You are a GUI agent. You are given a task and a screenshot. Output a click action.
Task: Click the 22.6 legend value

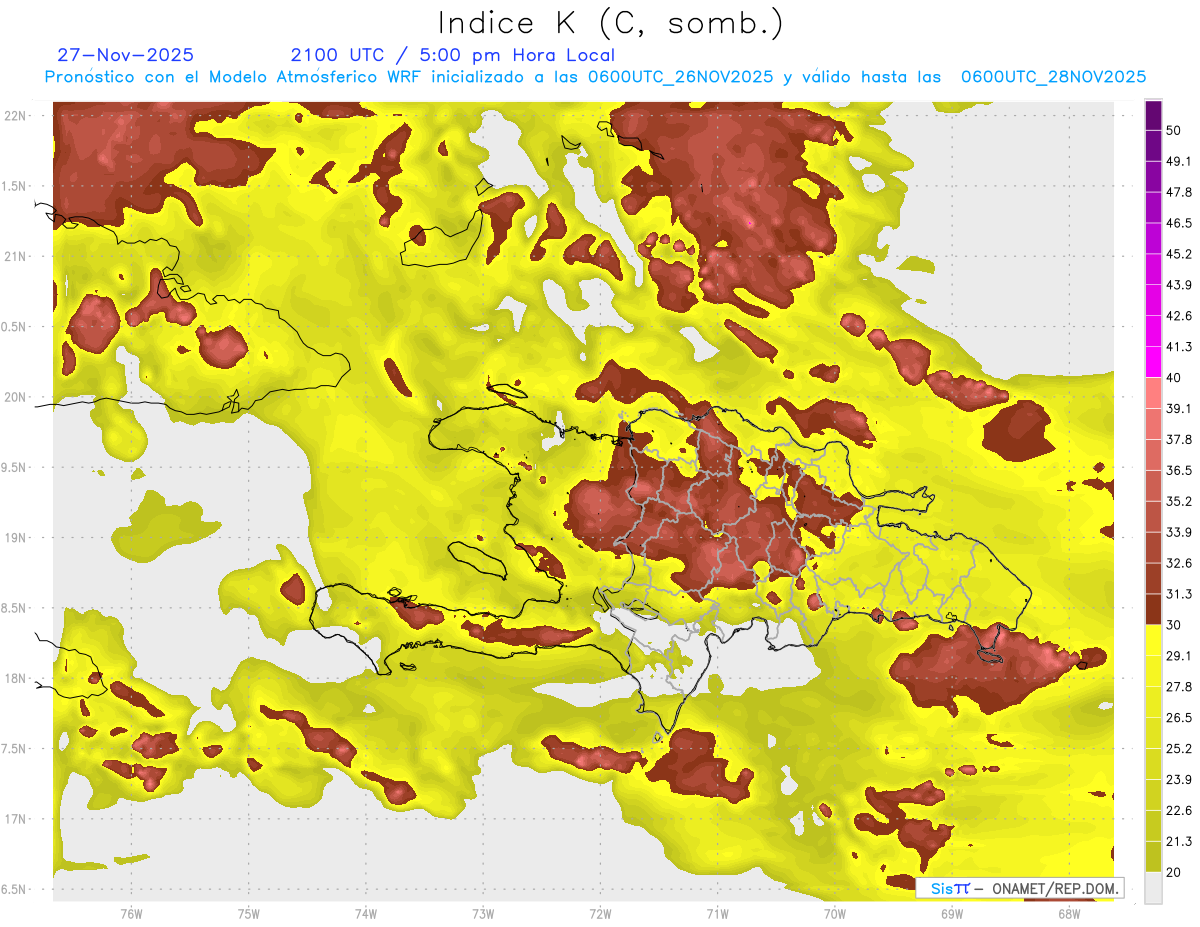coord(1179,811)
